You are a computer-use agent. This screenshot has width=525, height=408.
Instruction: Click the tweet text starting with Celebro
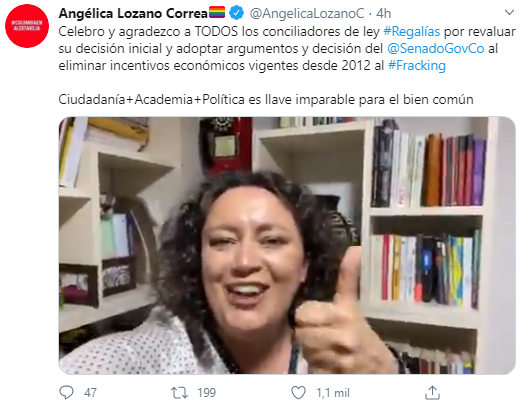[x=287, y=49]
